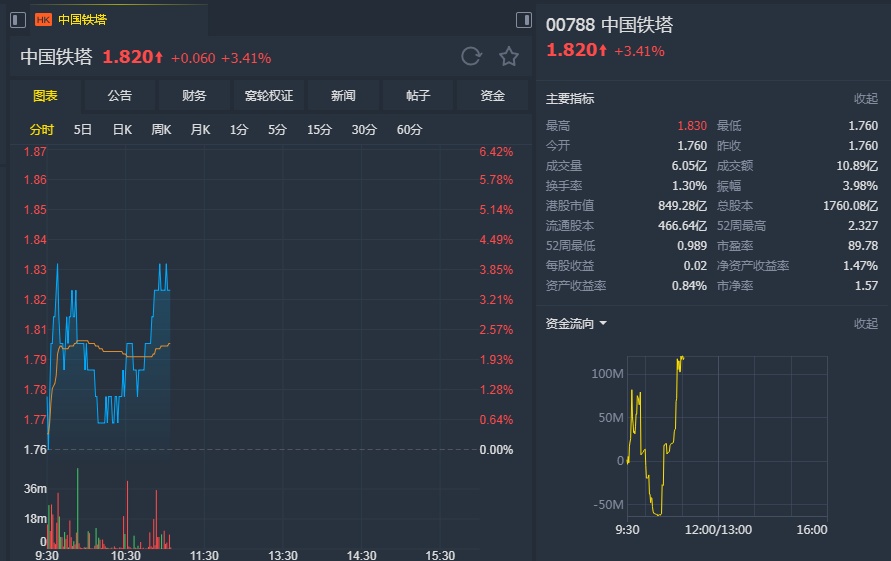Screen dimensions: 891x561
Task: Collapse the 主要指标 section
Action: (x=865, y=99)
